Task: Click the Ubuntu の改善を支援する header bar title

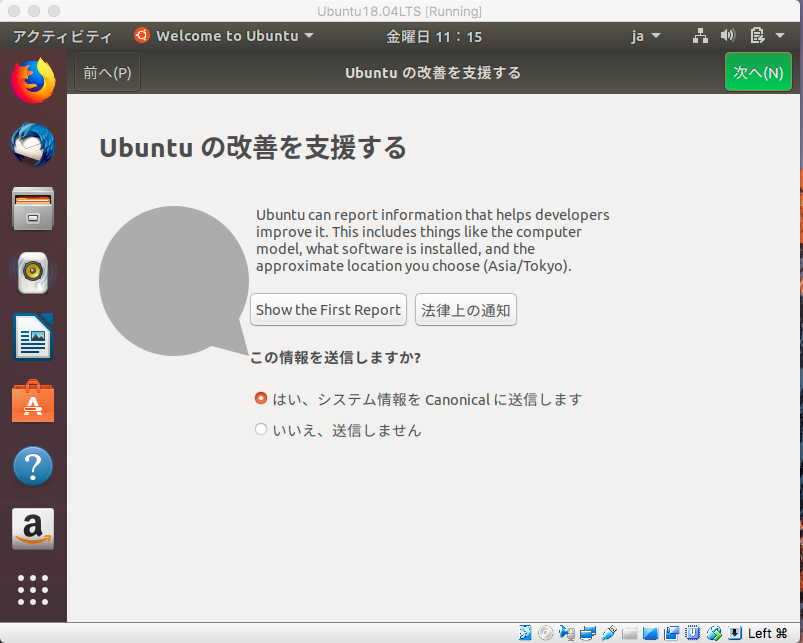Action: tap(433, 73)
